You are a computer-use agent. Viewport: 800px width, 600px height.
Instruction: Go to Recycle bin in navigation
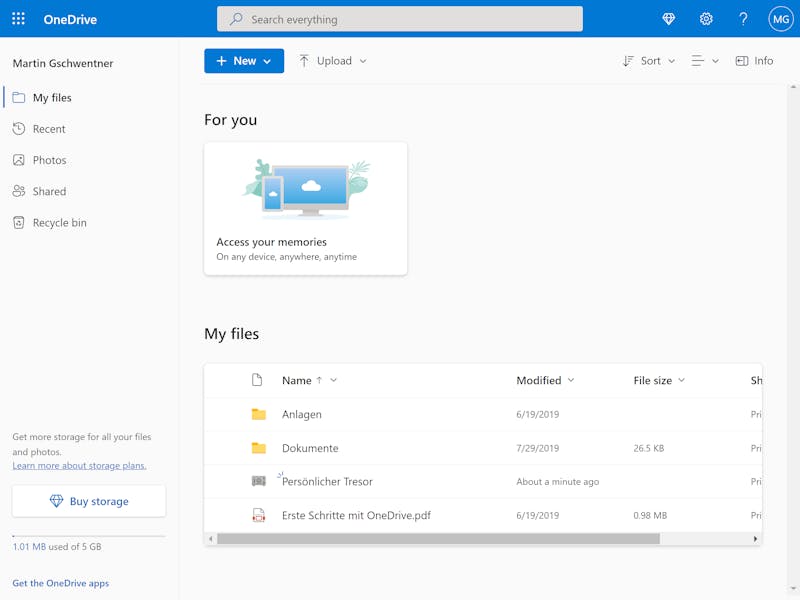60,222
